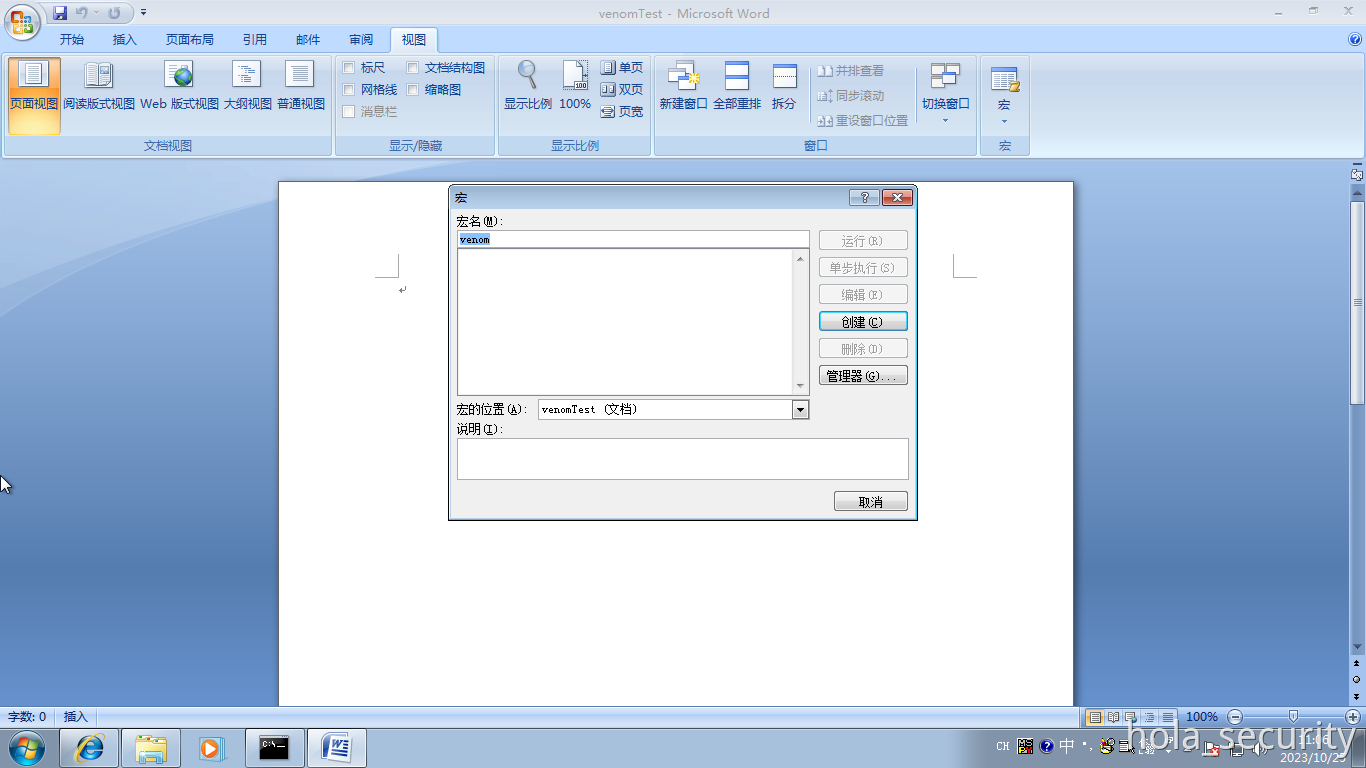Open the 宏的位置 dropdown in Macros dialog
Screen dimensions: 1366x768
800,409
